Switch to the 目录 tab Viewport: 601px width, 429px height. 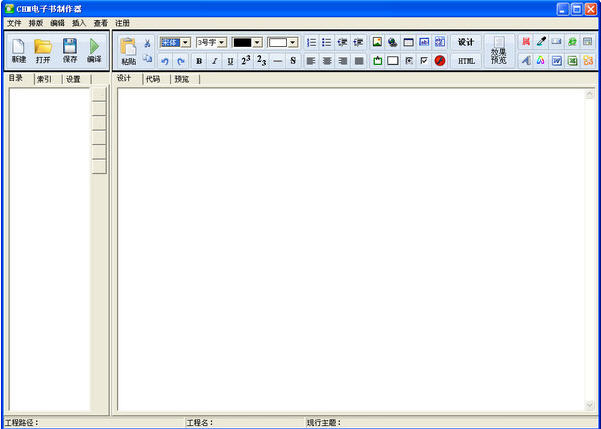pyautogui.click(x=16, y=78)
